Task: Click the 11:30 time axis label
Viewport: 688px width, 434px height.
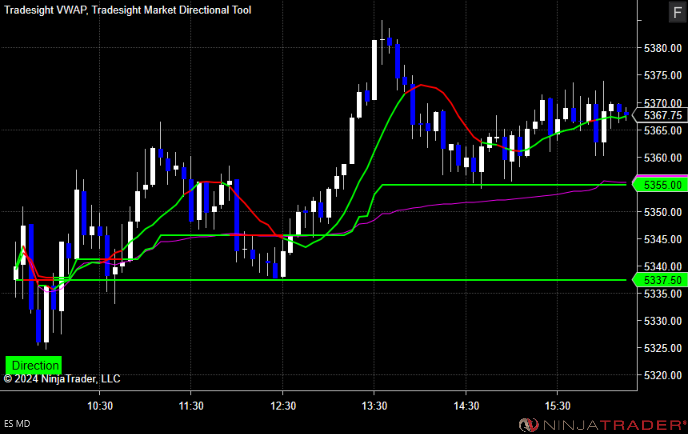Action: (x=191, y=406)
